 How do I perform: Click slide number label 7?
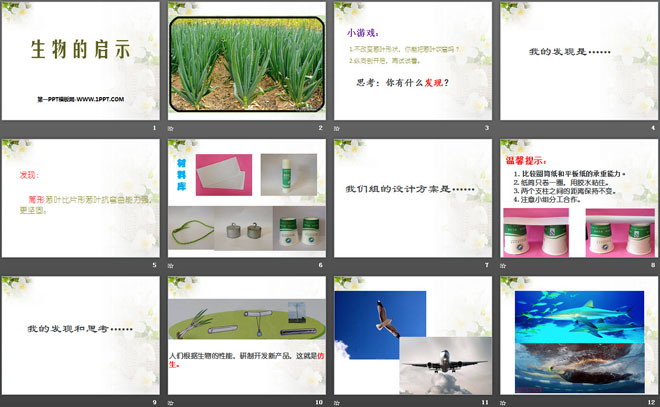click(x=487, y=265)
